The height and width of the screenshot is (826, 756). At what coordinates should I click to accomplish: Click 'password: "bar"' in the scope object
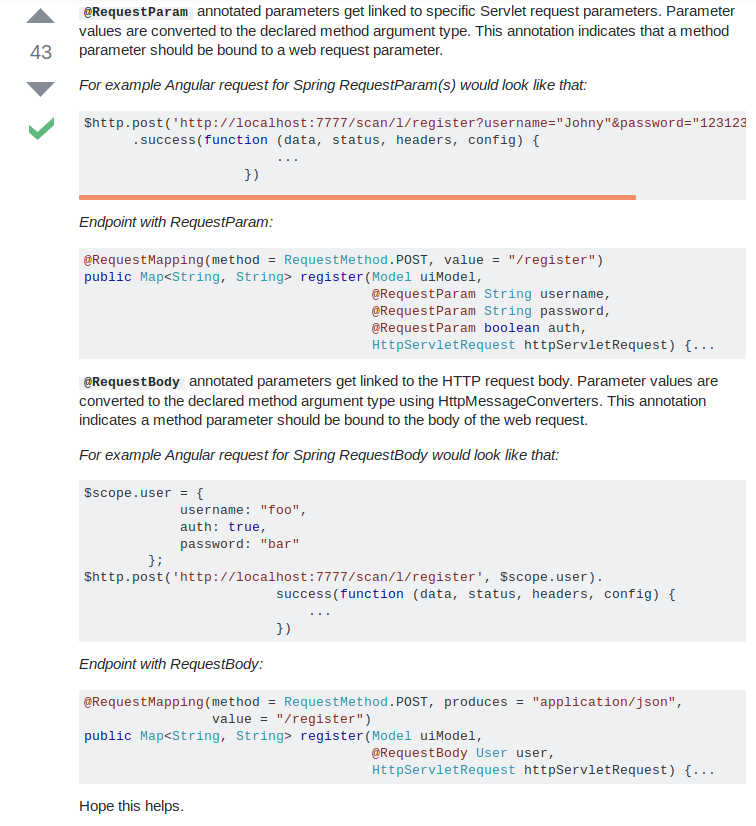pyautogui.click(x=240, y=544)
